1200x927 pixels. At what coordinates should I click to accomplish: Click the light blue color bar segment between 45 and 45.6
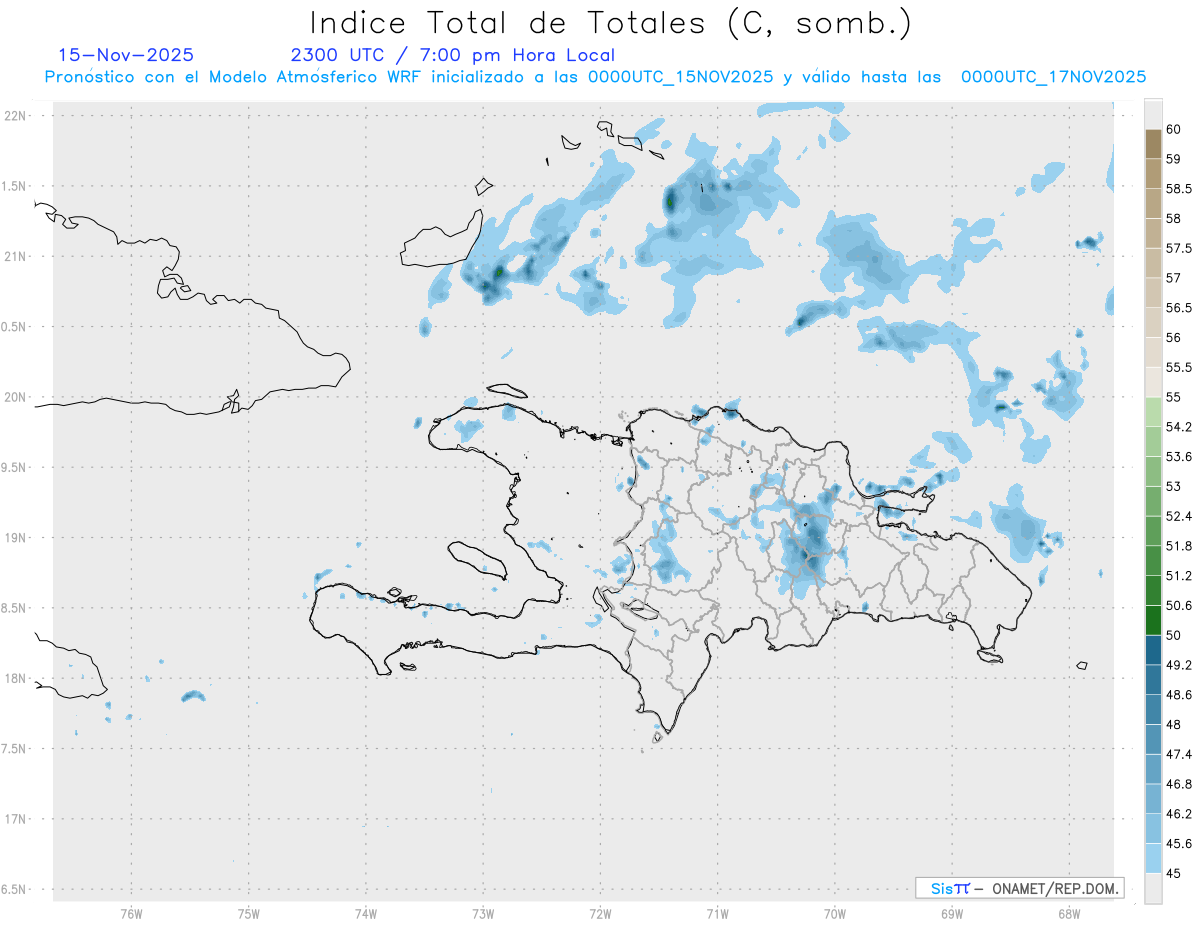1153,858
